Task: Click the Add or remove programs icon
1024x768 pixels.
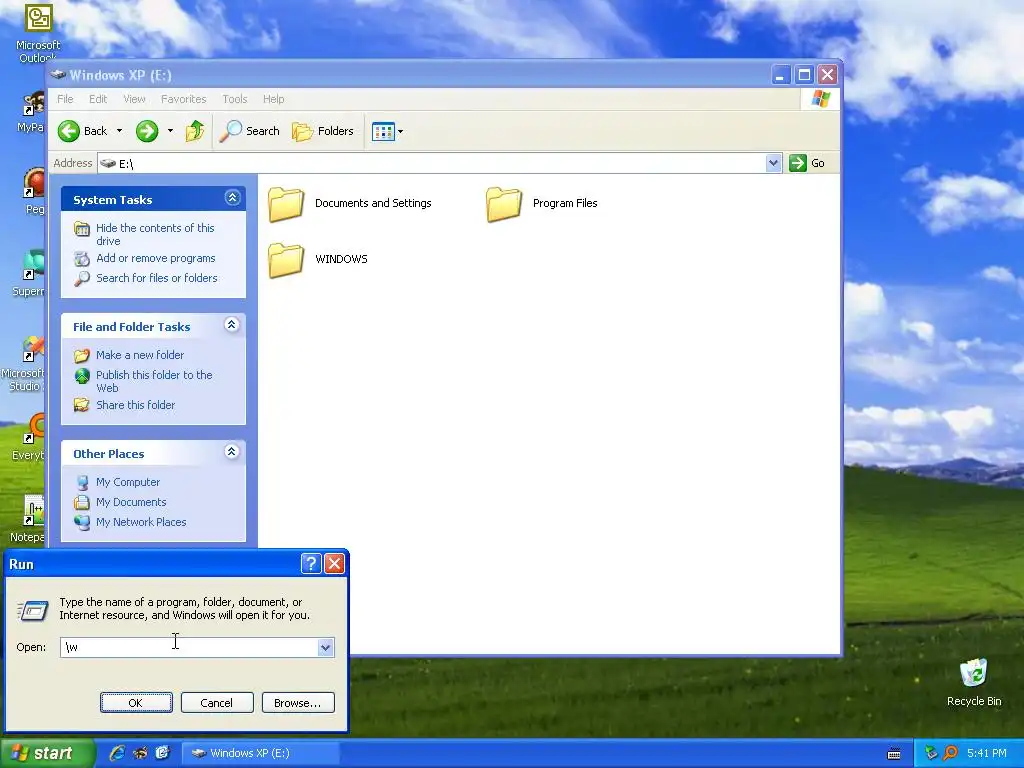Action: click(82, 259)
